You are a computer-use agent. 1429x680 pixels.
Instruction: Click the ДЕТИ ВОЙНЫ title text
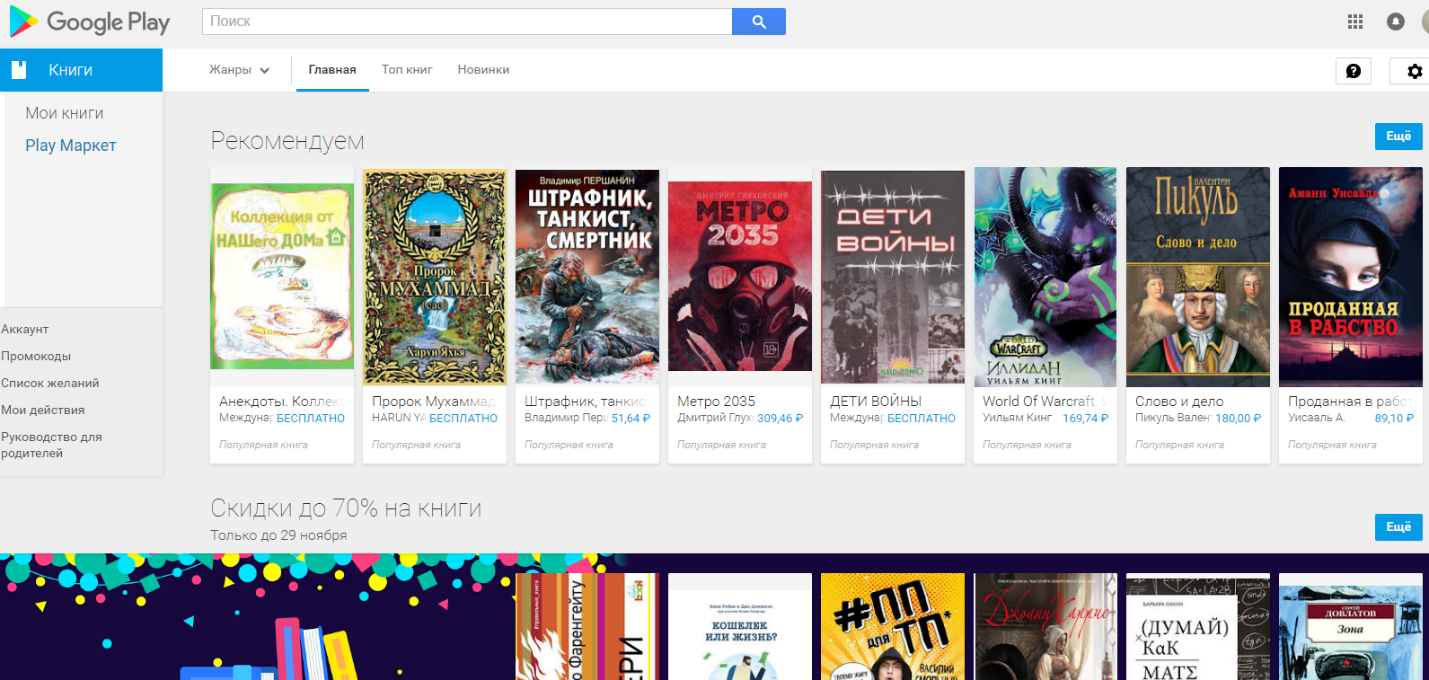(876, 401)
